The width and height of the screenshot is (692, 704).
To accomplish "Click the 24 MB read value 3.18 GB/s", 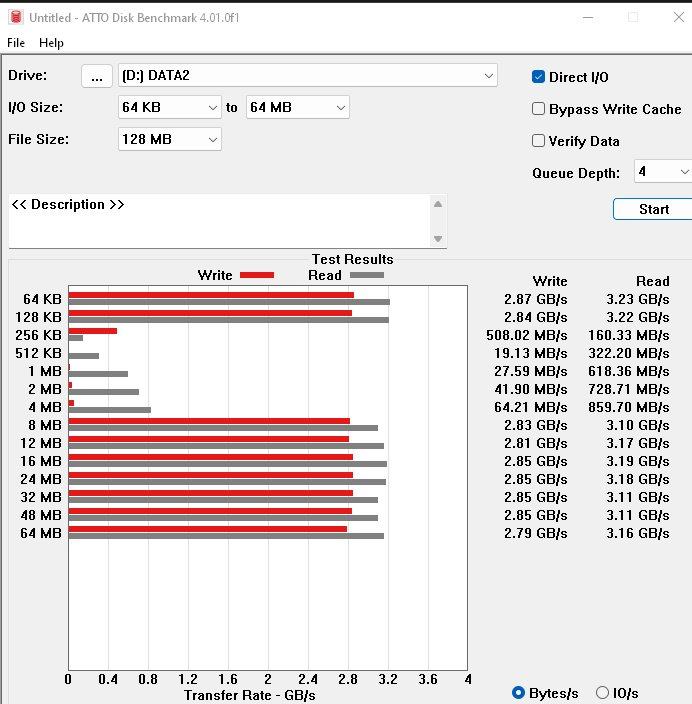I will [x=638, y=479].
